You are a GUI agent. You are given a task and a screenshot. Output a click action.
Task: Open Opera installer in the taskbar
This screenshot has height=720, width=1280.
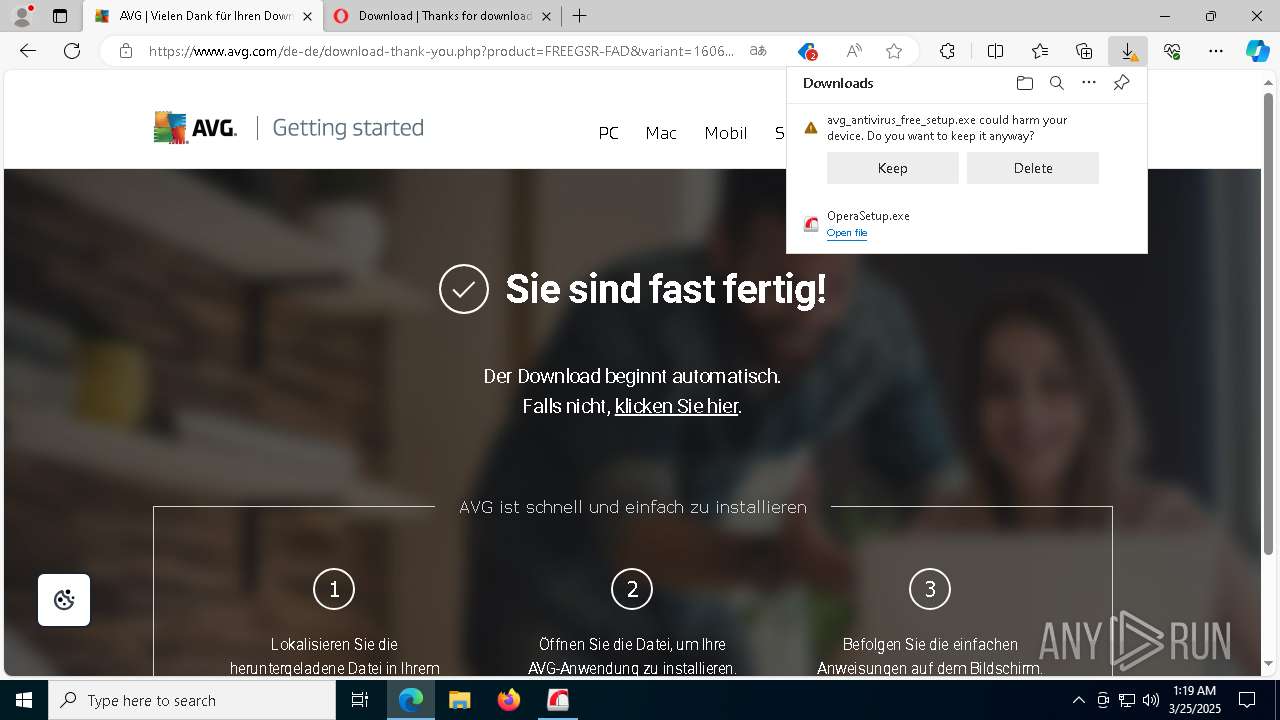(x=558, y=700)
